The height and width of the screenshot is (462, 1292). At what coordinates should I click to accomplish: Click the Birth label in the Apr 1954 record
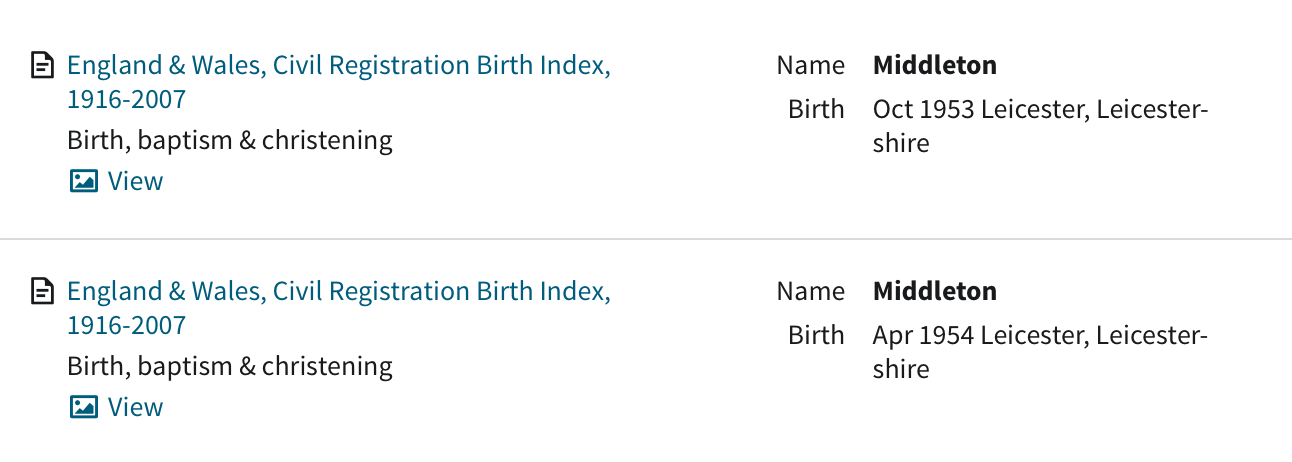coord(816,334)
